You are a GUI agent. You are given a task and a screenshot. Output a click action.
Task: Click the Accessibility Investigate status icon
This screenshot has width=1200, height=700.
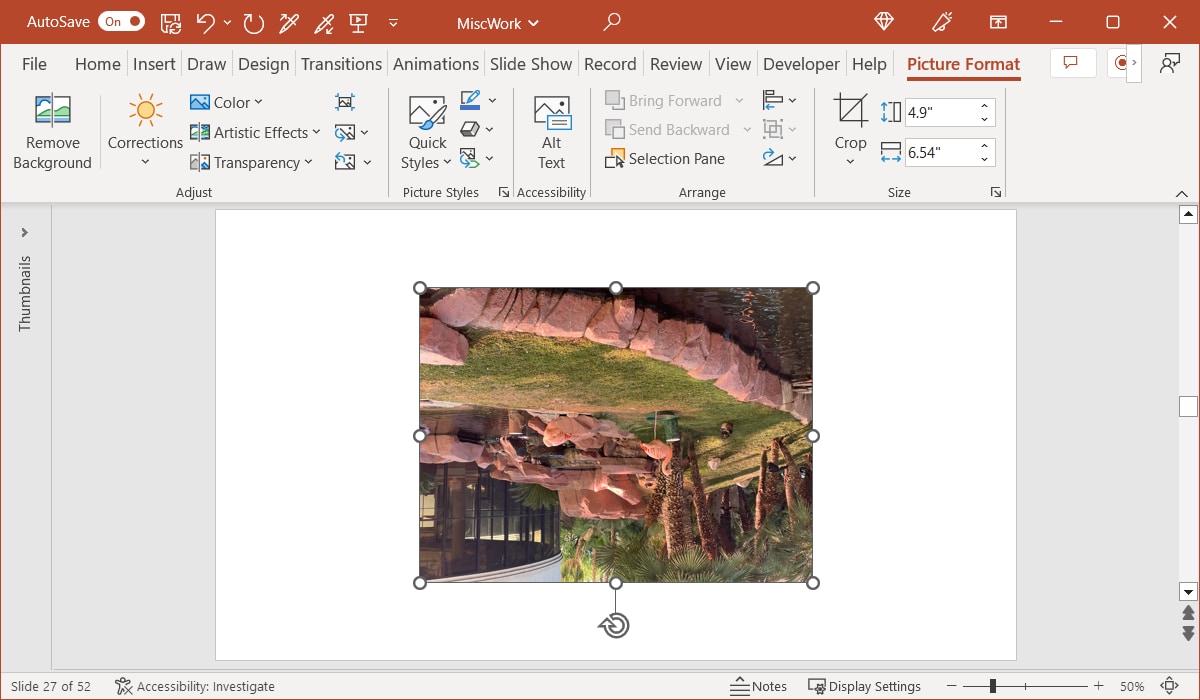pyautogui.click(x=122, y=686)
